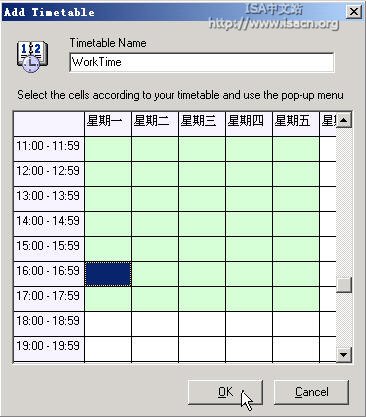Click the 星期三 18:00 - 18:59 cell
The width and height of the screenshot is (366, 417).
(x=202, y=324)
